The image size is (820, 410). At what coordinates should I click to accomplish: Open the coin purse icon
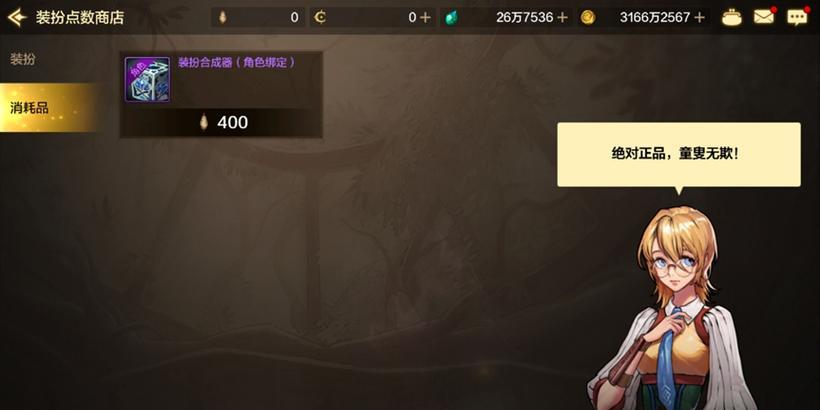pyautogui.click(x=732, y=17)
